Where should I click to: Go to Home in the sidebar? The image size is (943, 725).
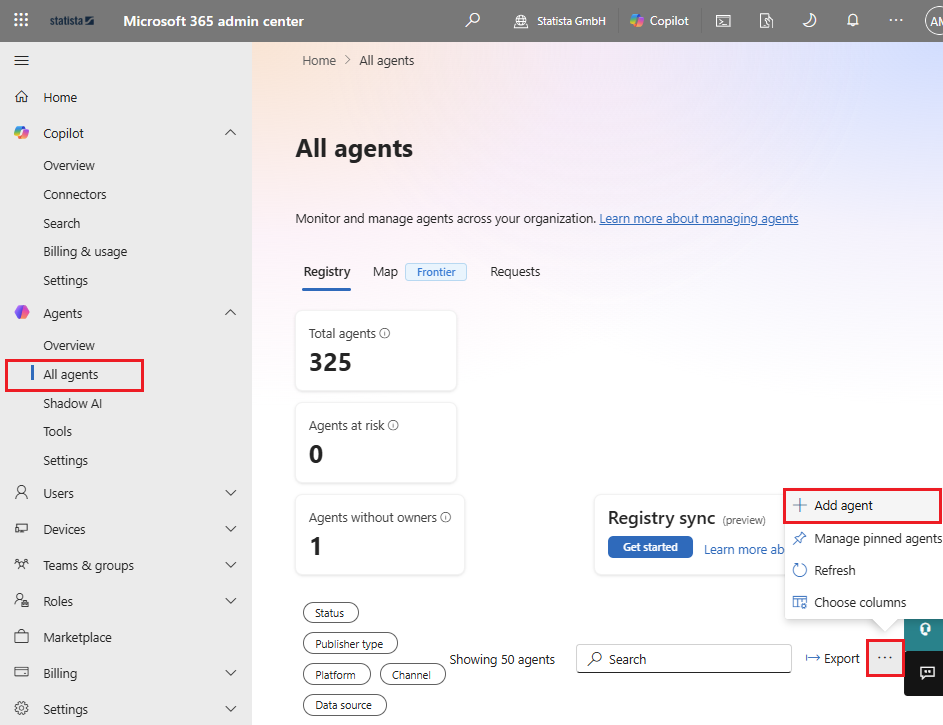point(60,97)
